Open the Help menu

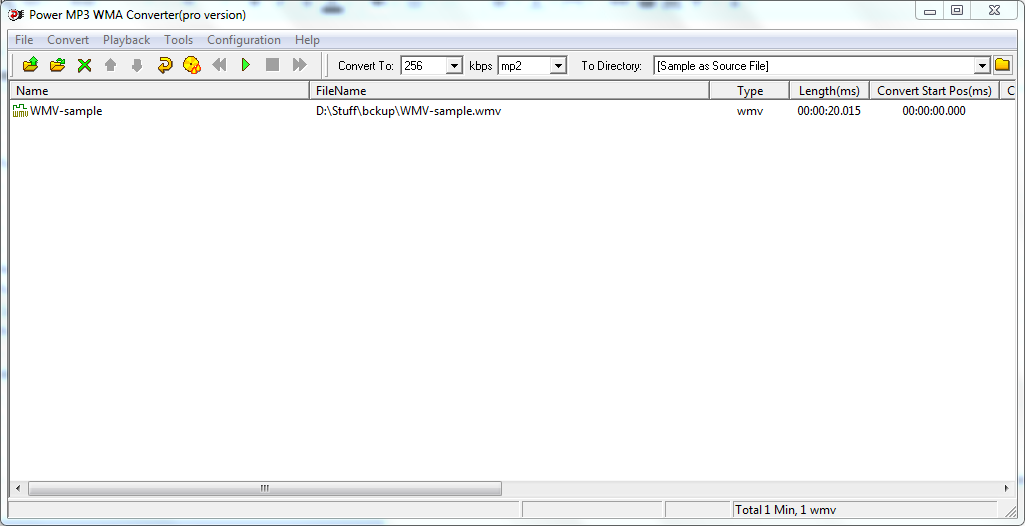tap(307, 40)
